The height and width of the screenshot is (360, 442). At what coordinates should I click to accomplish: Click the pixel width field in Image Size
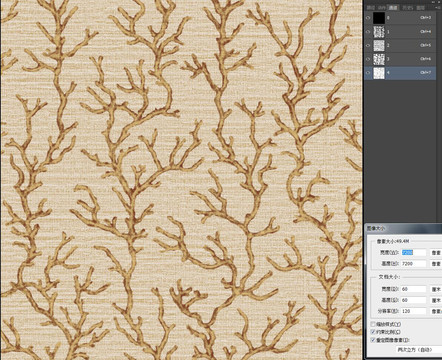point(414,253)
